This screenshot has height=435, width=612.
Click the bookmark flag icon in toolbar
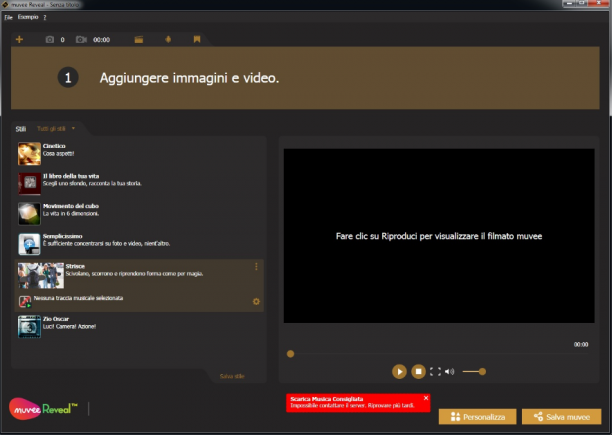(197, 39)
